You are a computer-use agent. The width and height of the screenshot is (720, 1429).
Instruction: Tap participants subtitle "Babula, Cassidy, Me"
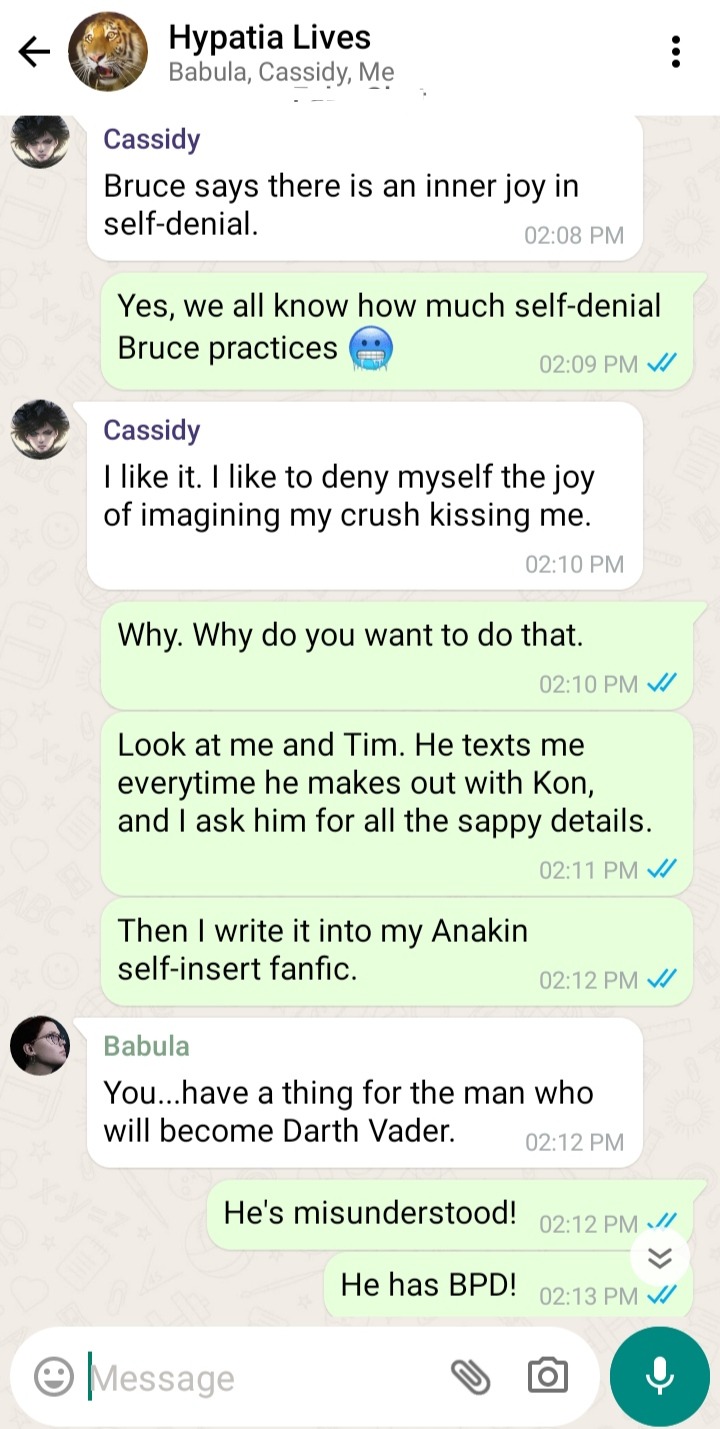(x=281, y=72)
